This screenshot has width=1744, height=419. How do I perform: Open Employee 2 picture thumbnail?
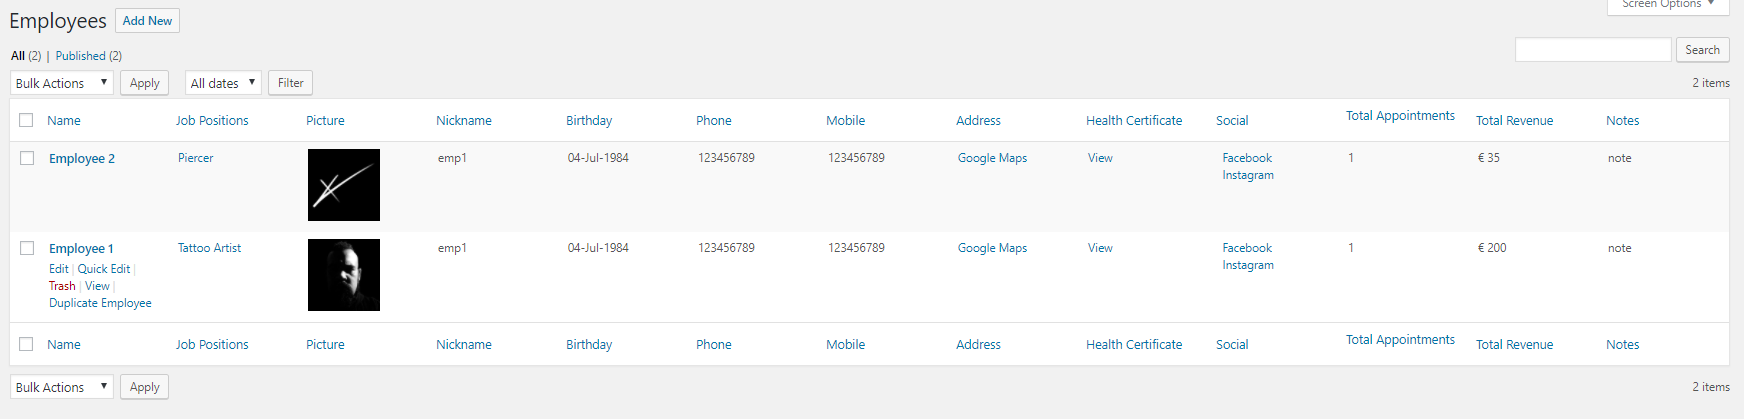[x=344, y=185]
